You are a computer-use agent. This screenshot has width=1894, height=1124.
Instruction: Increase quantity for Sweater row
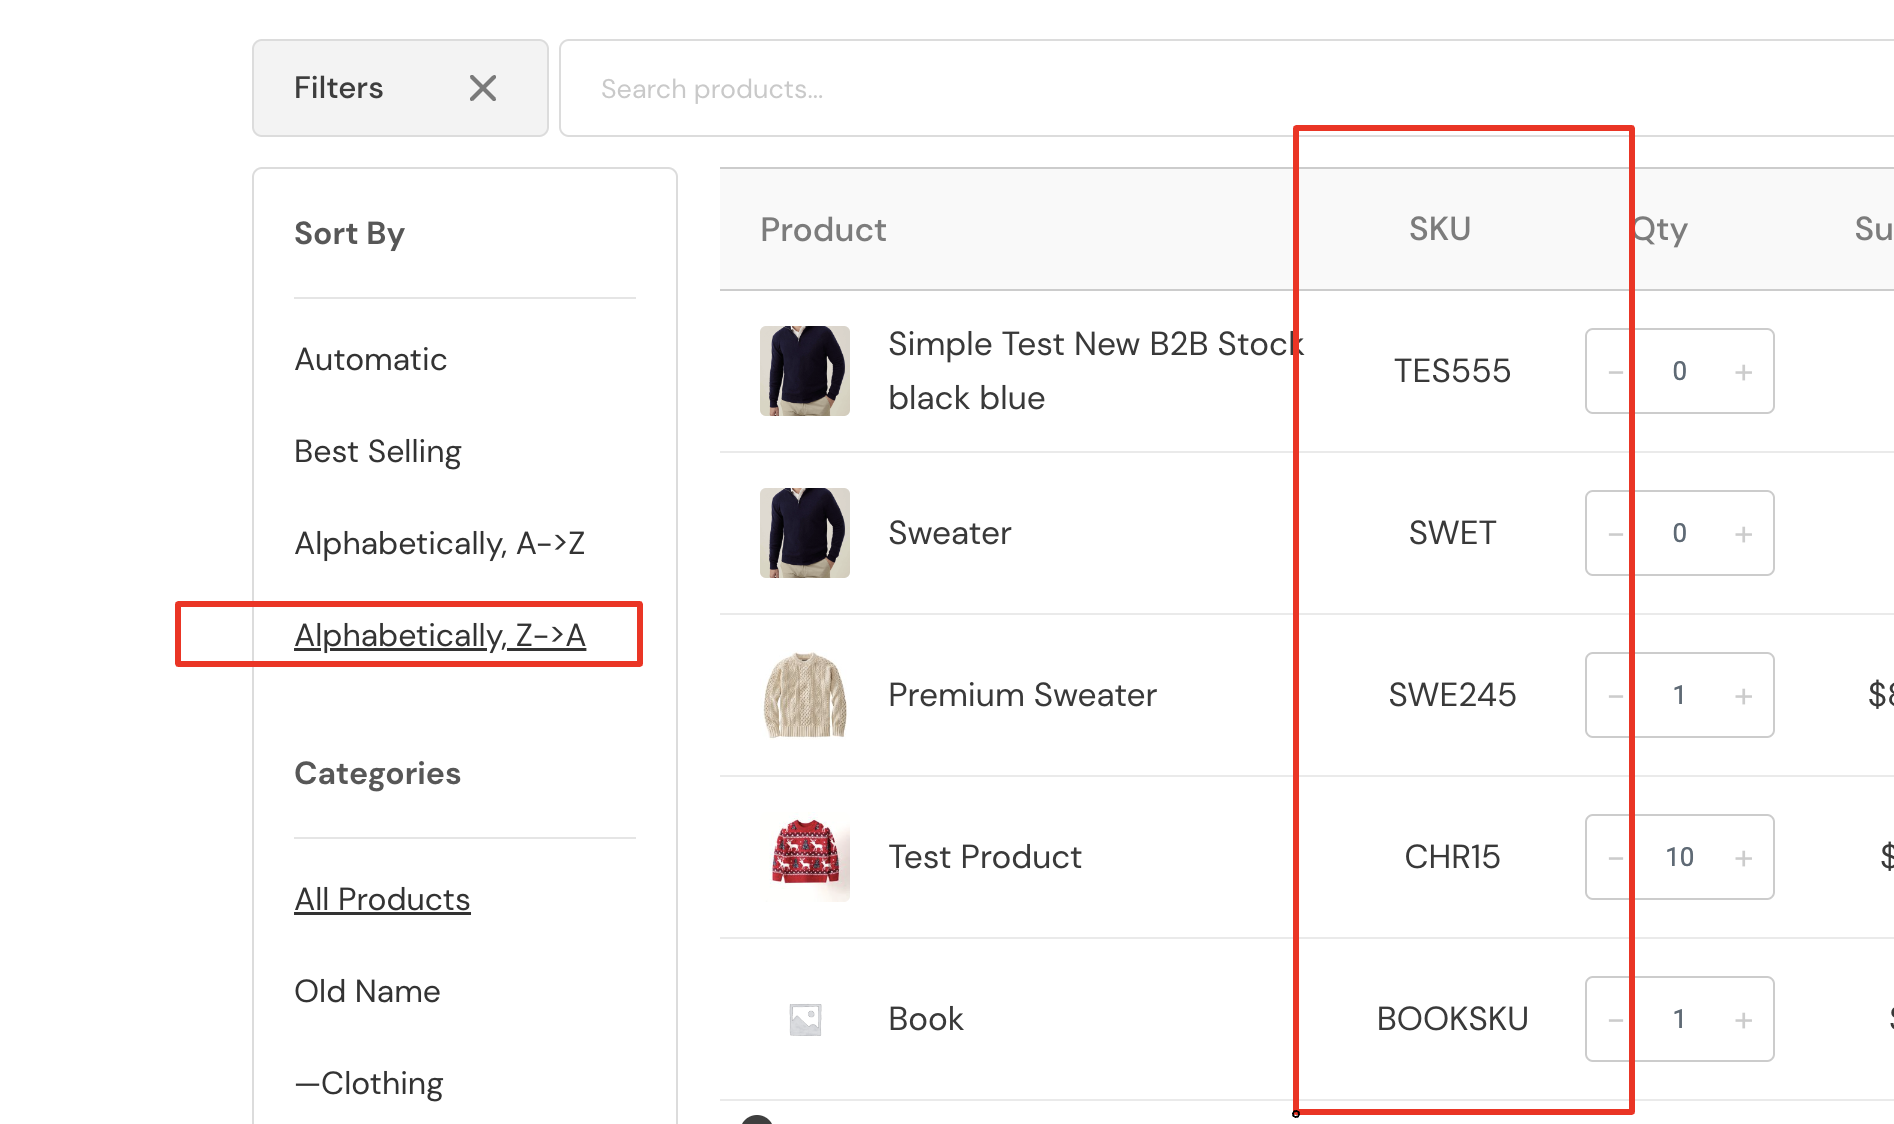coord(1743,534)
